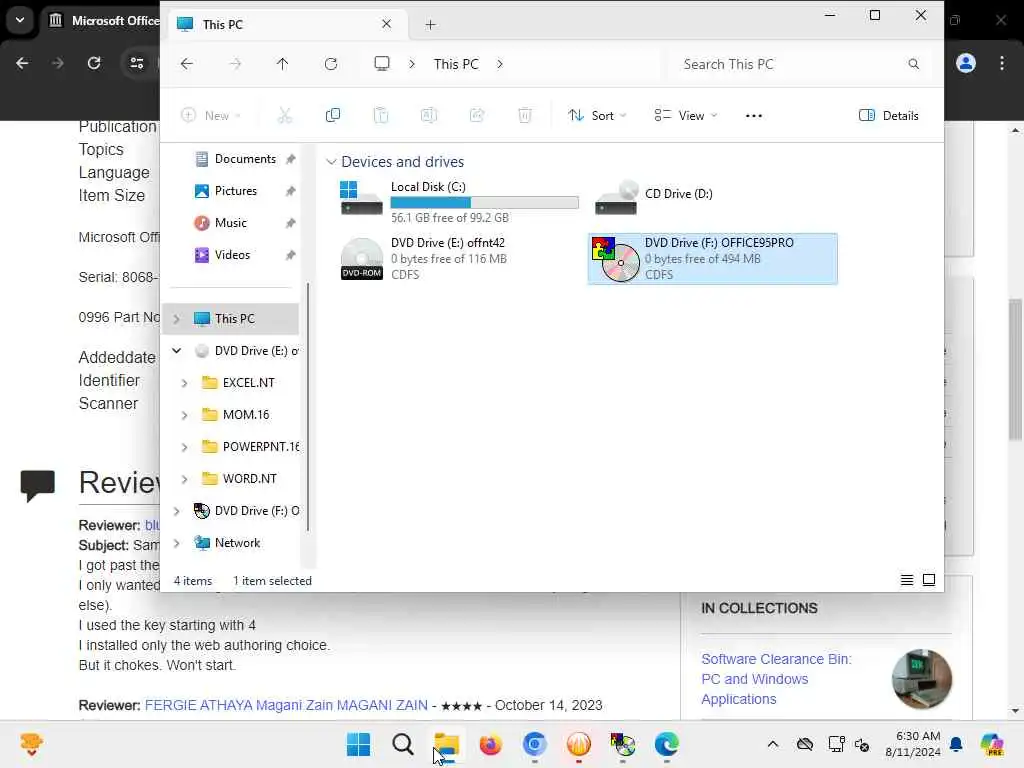Click the navigation pane scrollbar
The width and height of the screenshot is (1024, 768).
click(x=308, y=407)
